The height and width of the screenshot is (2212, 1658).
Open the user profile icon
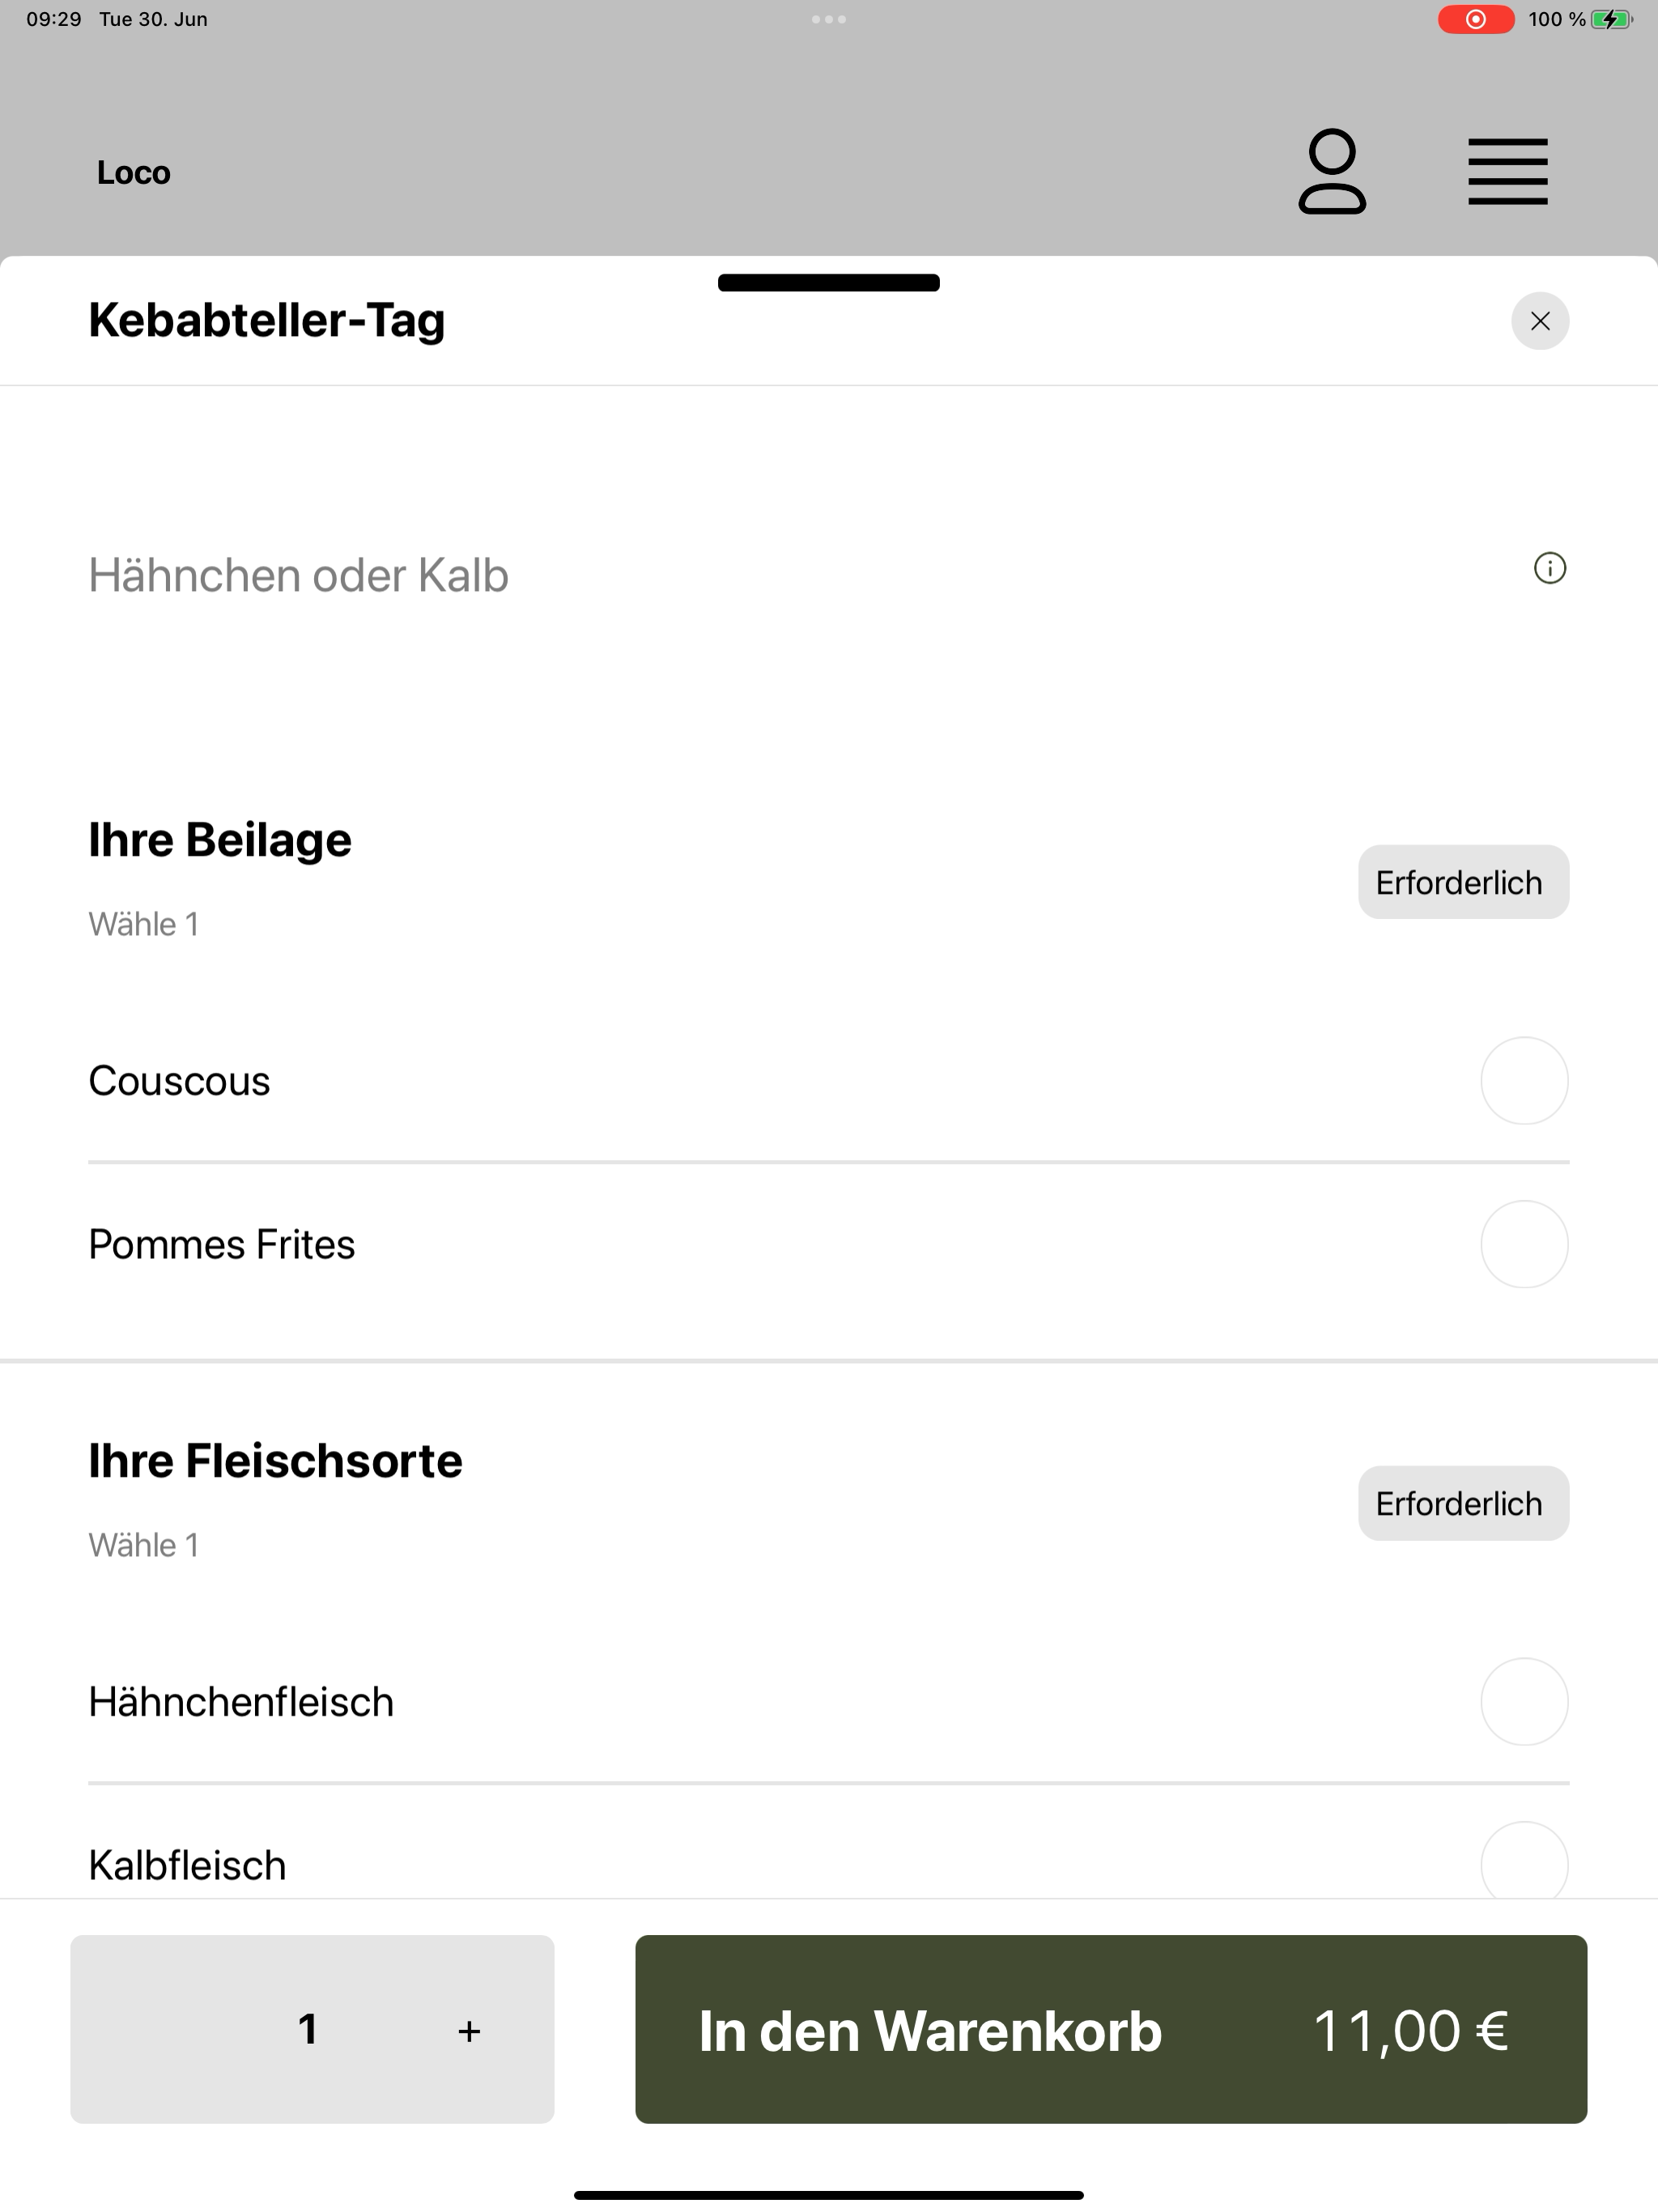click(1332, 172)
